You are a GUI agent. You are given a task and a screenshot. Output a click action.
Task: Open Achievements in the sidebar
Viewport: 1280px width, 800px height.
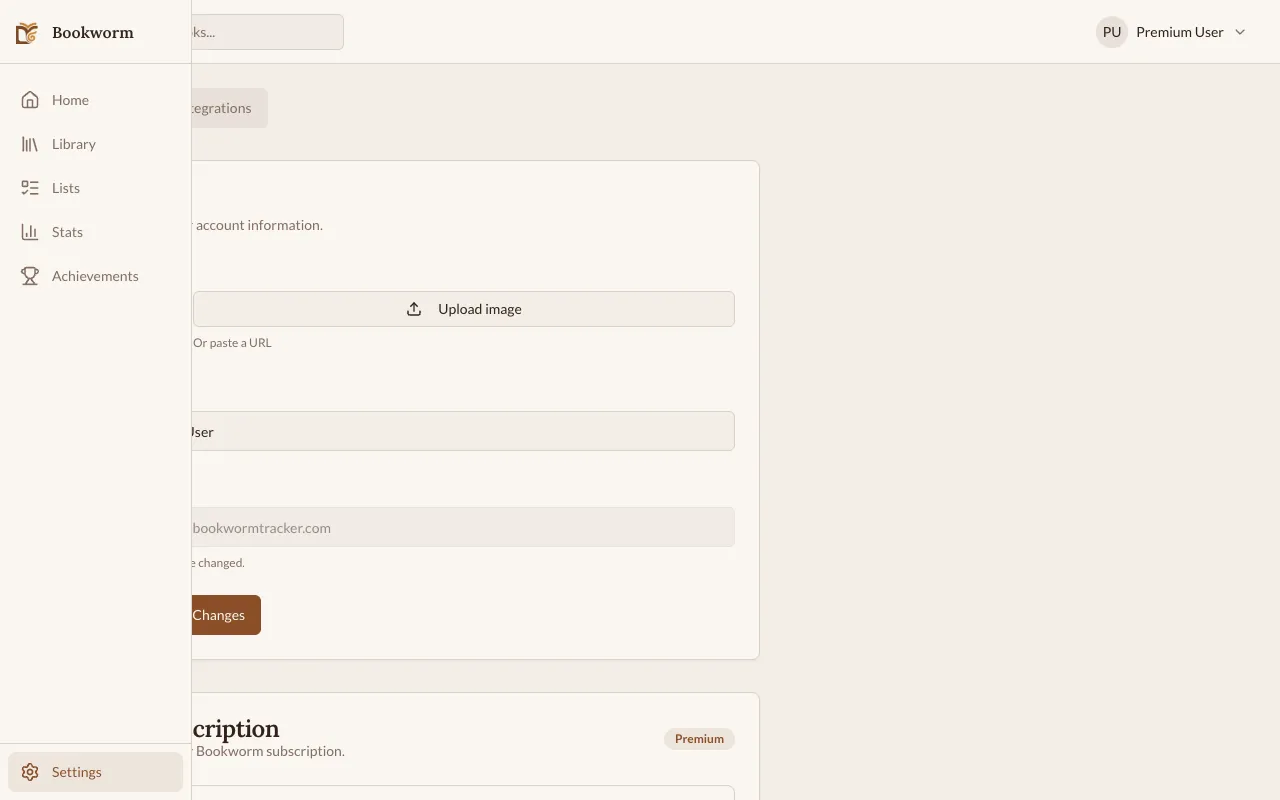click(x=95, y=276)
